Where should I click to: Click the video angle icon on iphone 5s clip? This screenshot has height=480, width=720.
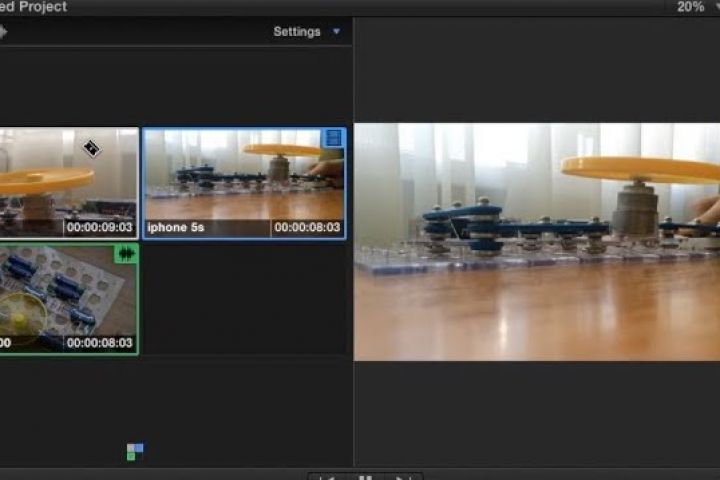tap(333, 138)
